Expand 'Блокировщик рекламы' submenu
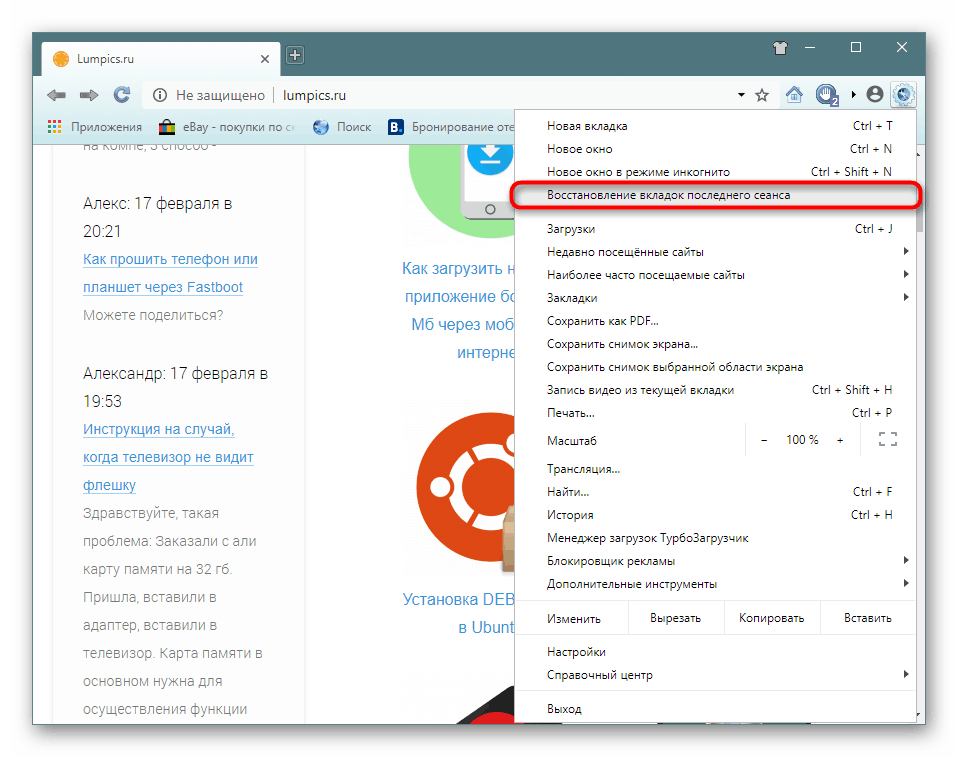Screen dimensions: 958x757 coord(715,561)
